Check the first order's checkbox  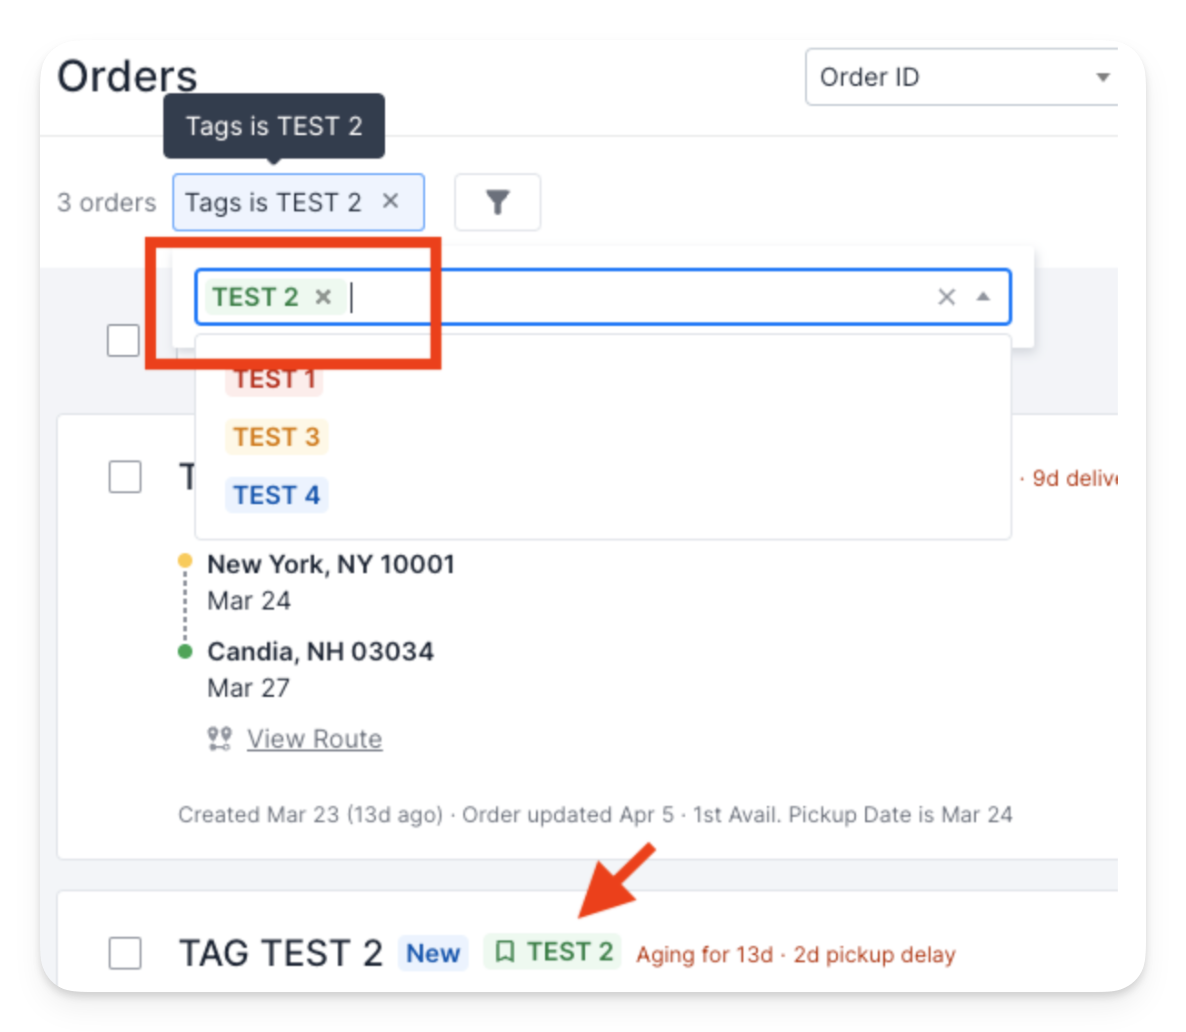[125, 477]
